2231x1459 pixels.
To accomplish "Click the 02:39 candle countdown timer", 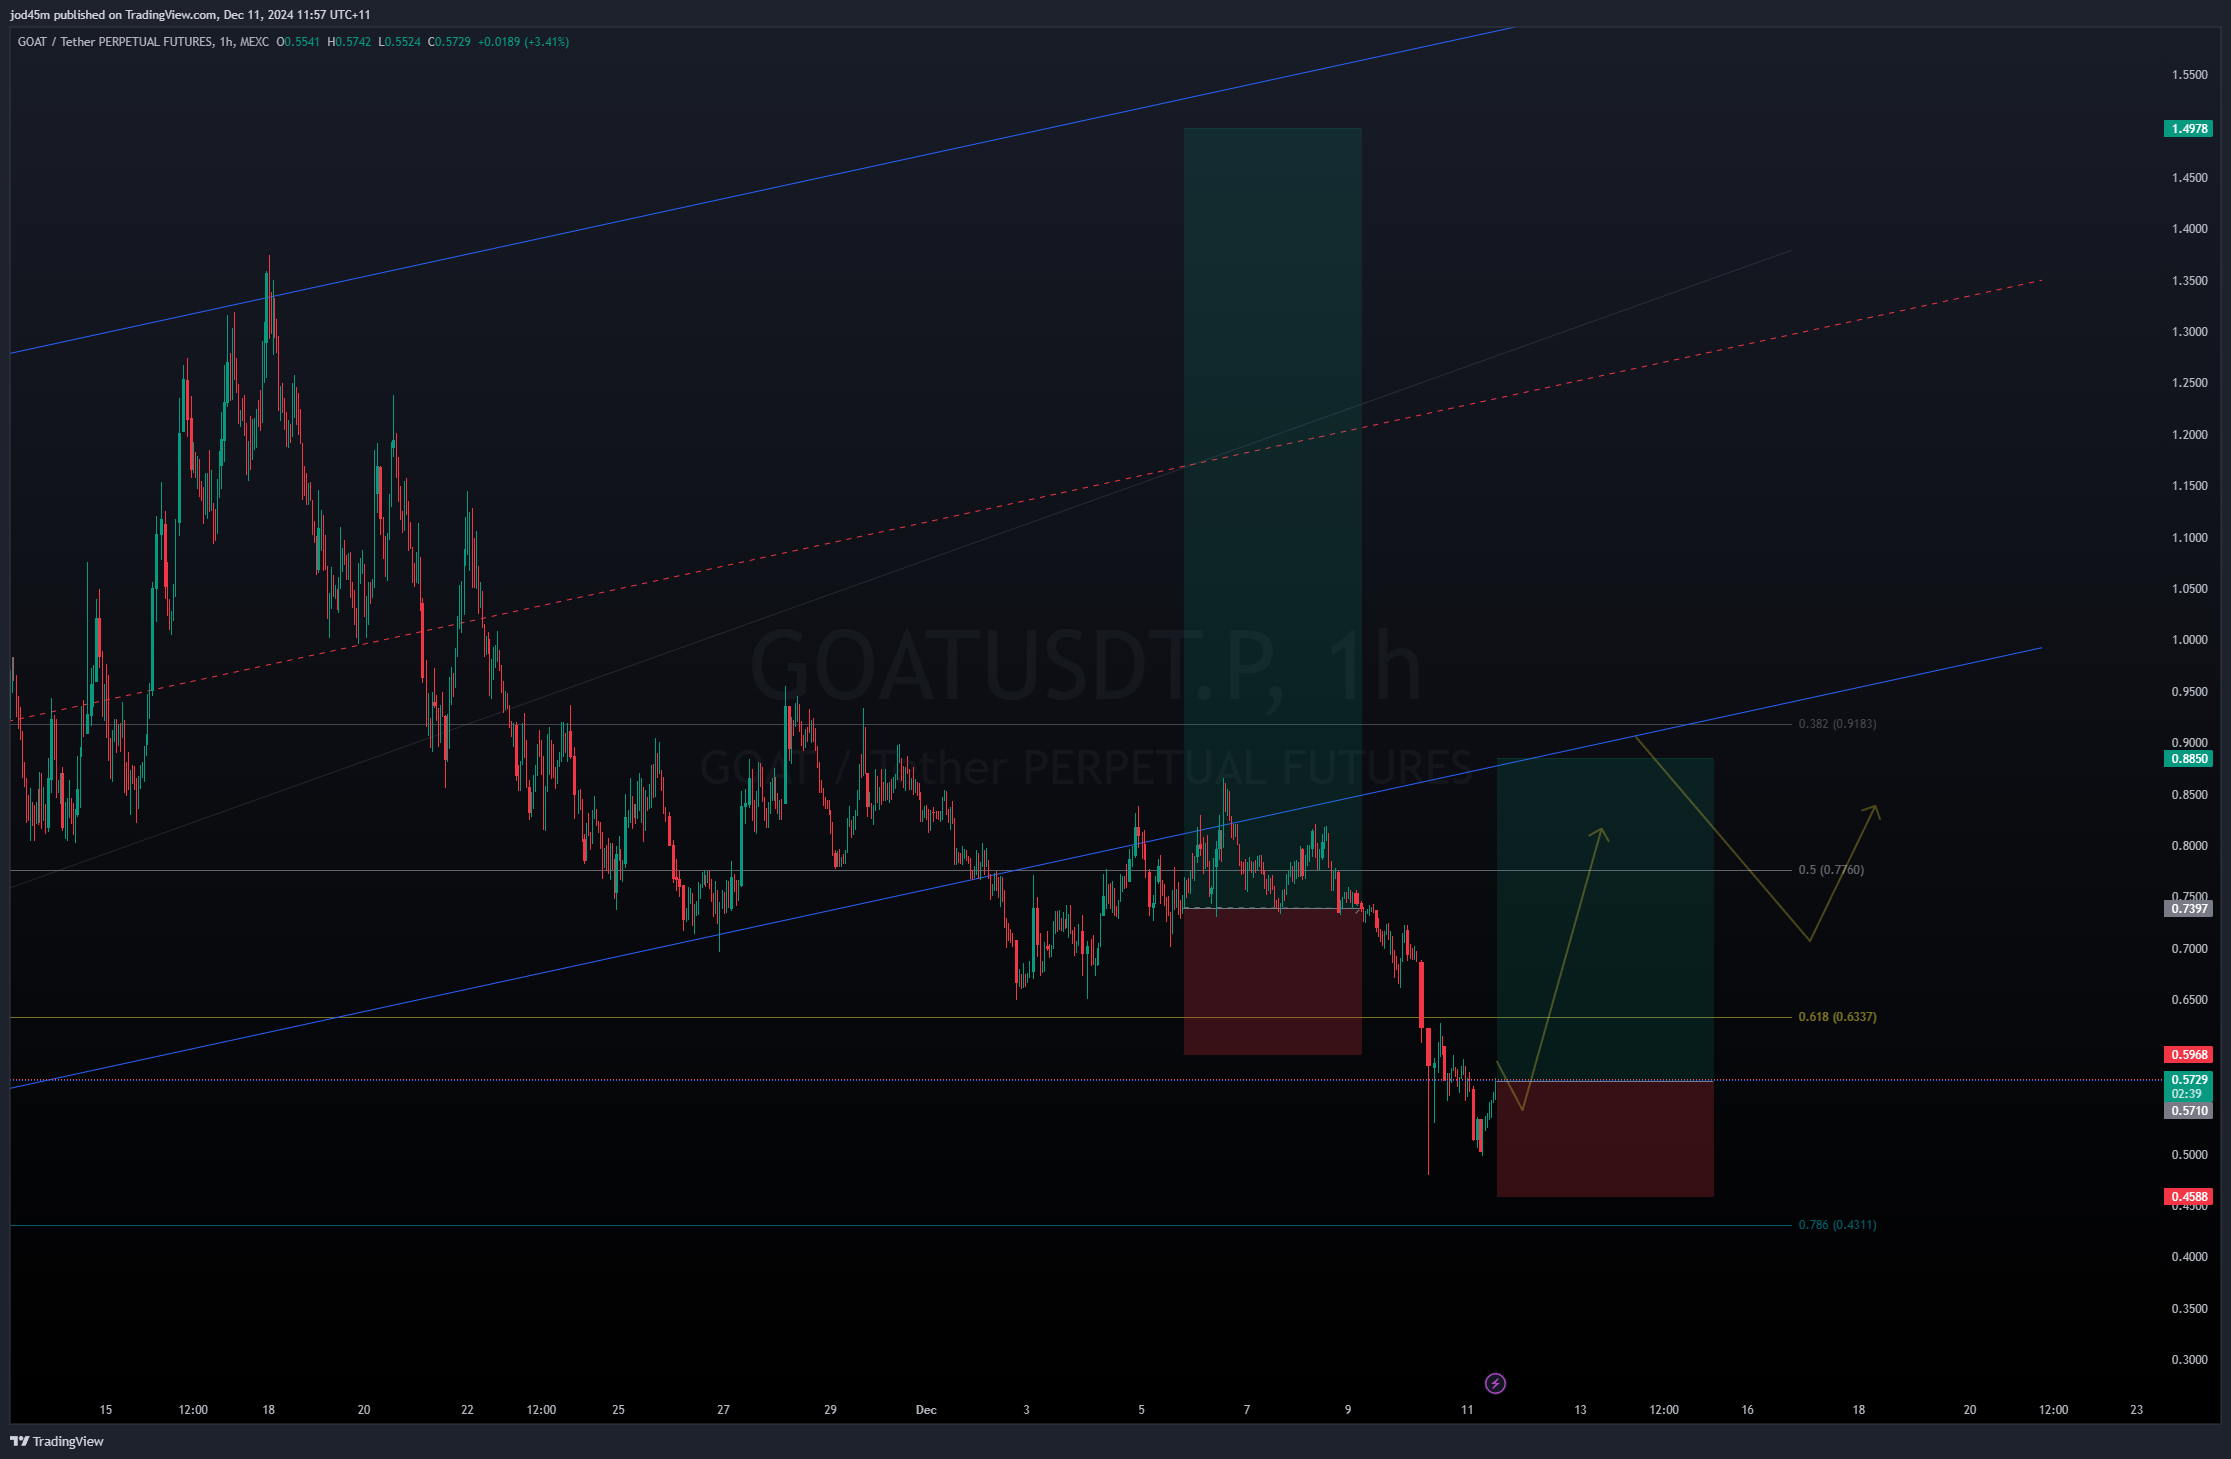I will (2187, 1094).
